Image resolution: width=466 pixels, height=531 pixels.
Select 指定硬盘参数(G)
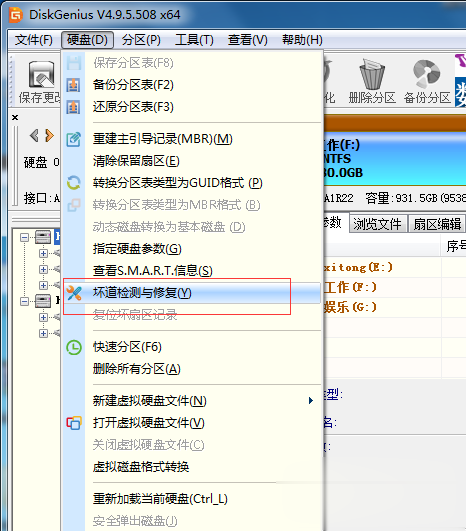192,249
